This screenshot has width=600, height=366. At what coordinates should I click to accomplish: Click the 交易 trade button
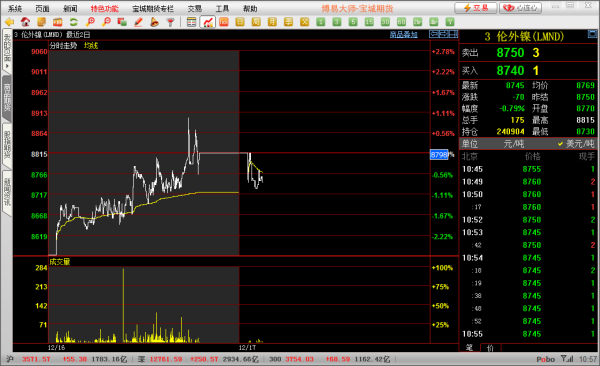[476, 8]
